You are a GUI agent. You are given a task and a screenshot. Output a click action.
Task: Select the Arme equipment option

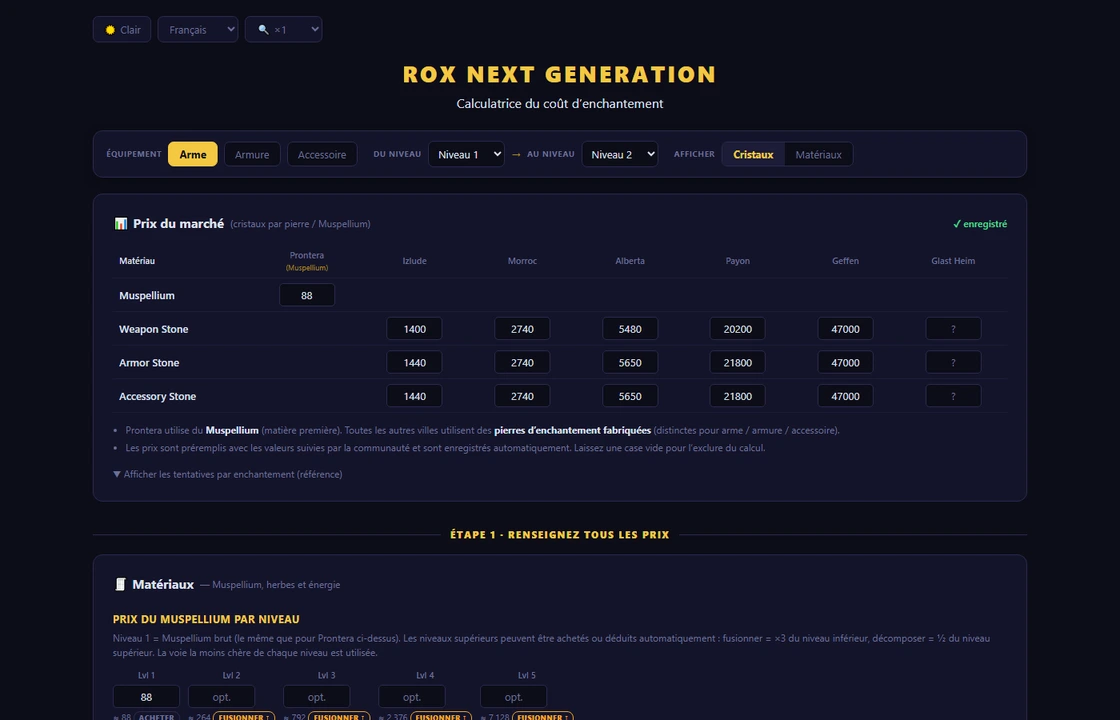click(193, 154)
